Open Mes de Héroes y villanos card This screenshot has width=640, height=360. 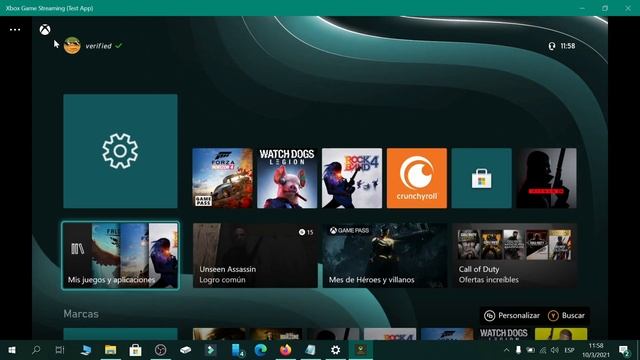(x=385, y=256)
